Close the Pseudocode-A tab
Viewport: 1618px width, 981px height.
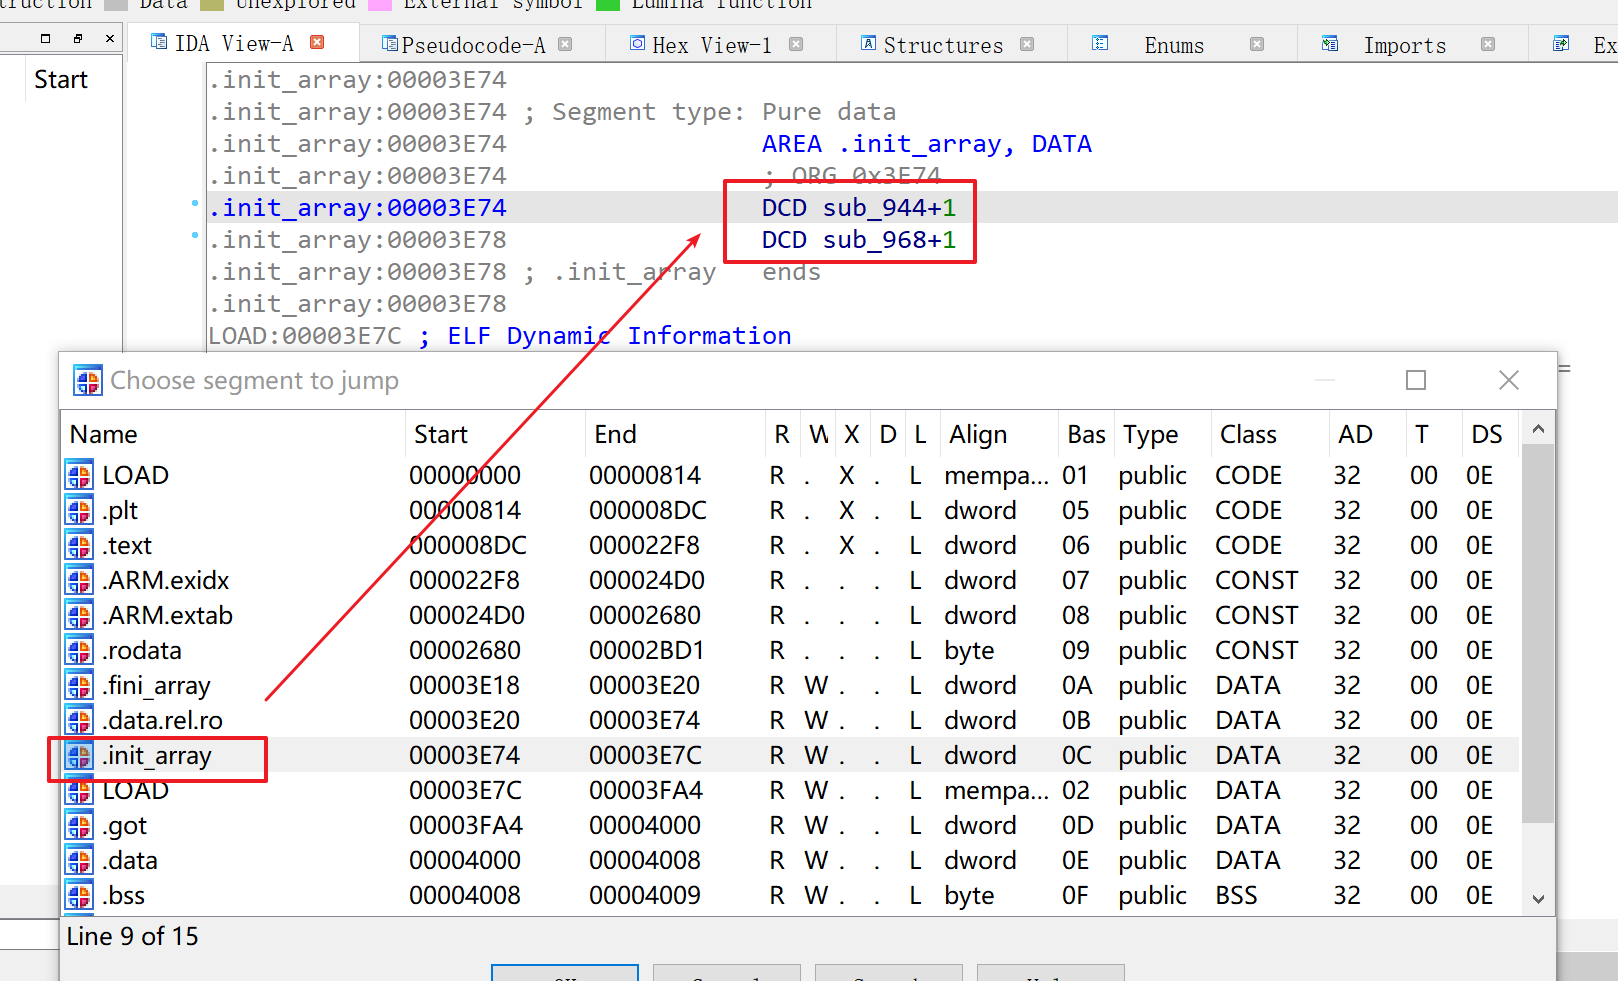point(565,44)
